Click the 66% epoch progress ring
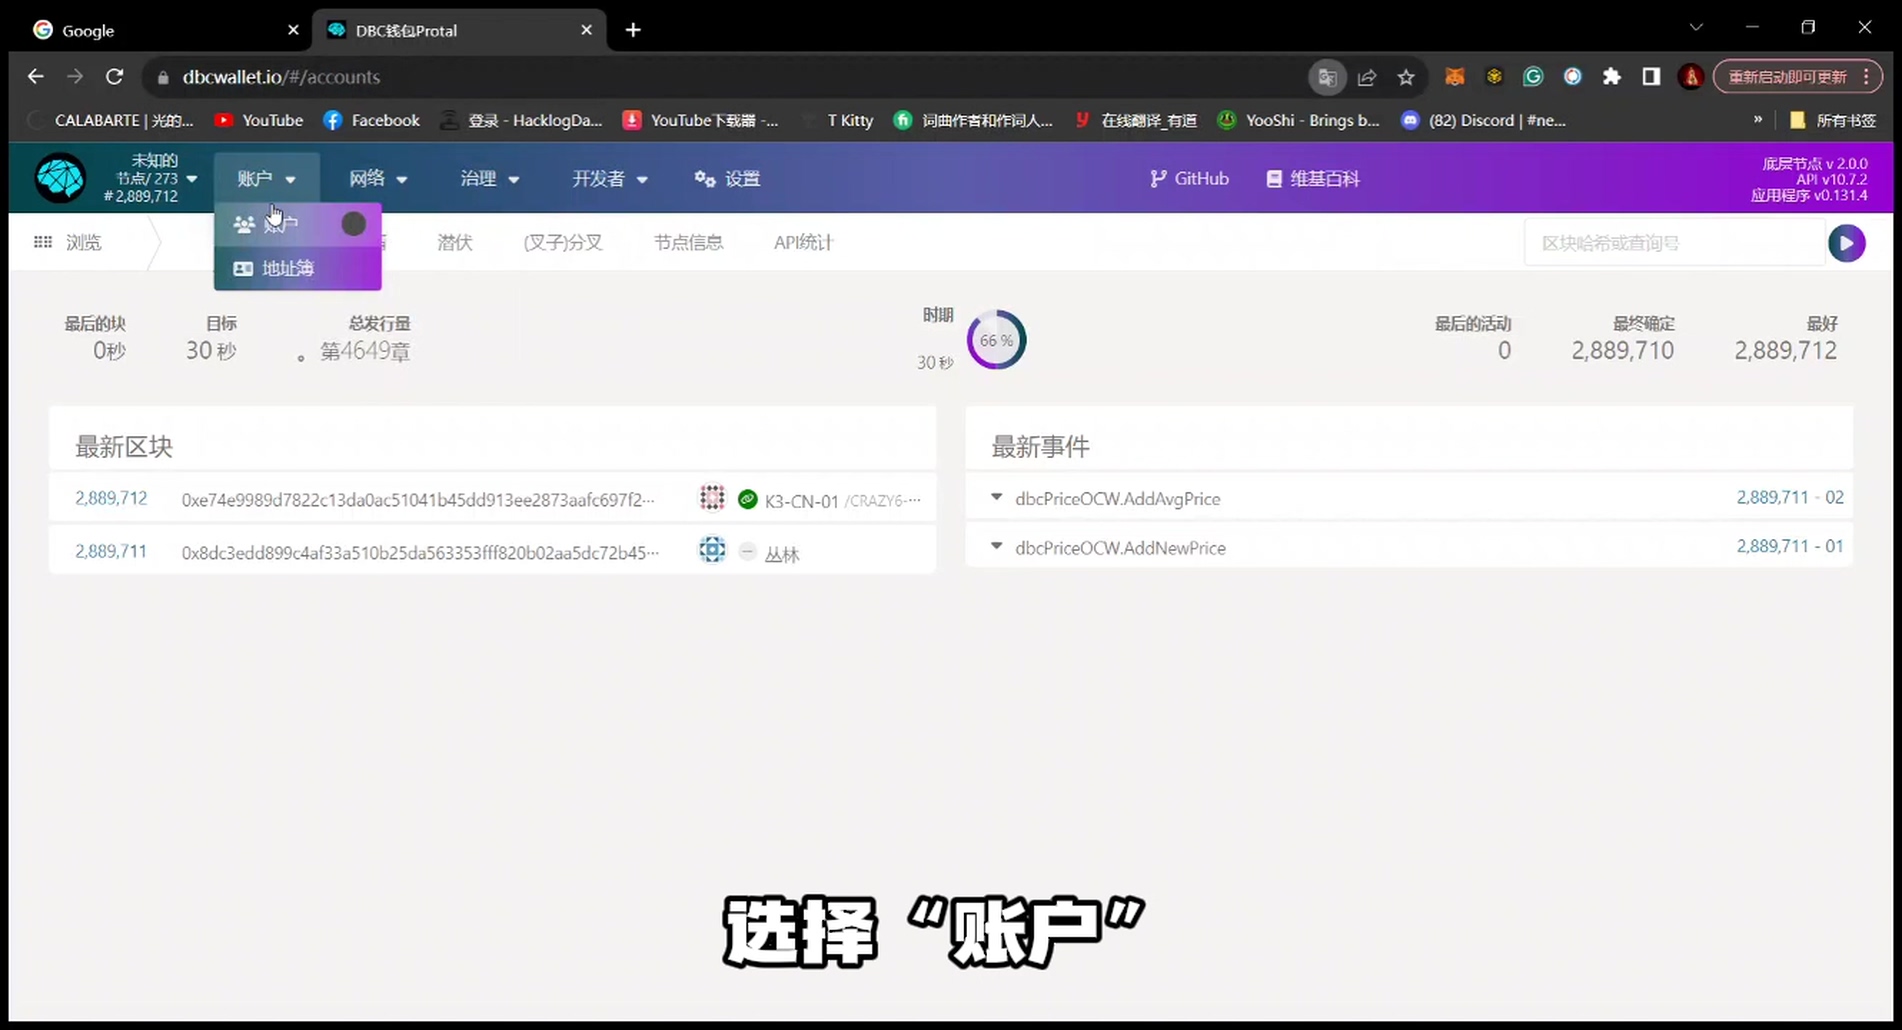The height and width of the screenshot is (1030, 1902). [x=995, y=339]
